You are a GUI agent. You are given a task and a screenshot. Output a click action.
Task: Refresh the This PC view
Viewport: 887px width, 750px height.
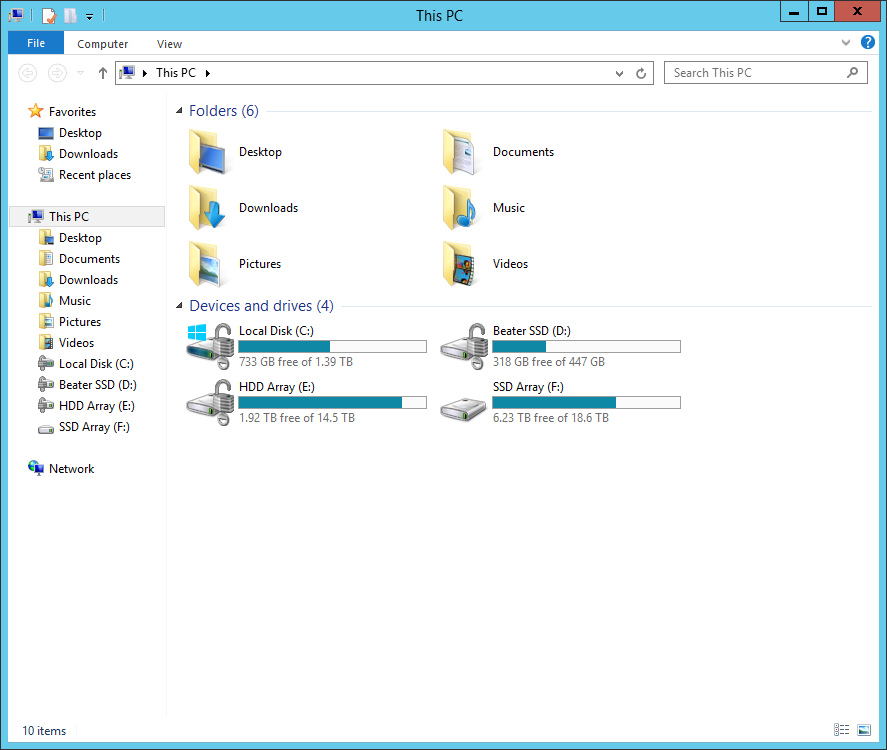[641, 74]
